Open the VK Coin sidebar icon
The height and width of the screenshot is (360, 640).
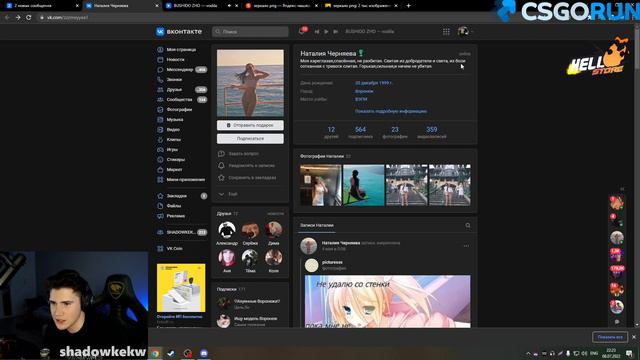pyautogui.click(x=160, y=249)
